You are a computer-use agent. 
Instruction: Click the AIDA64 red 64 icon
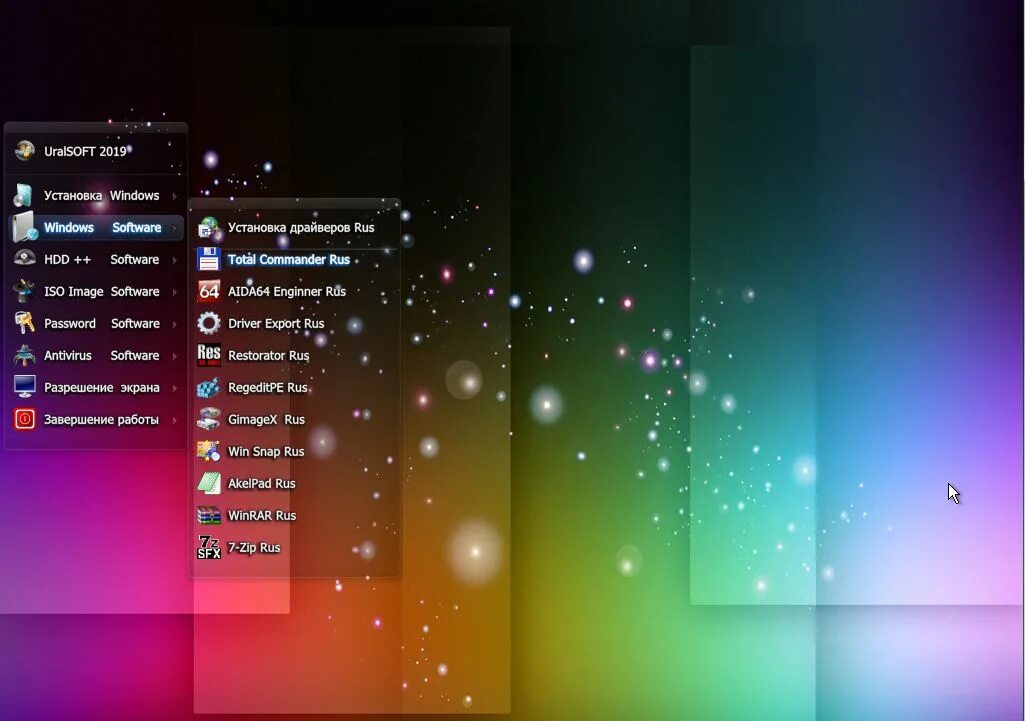[209, 292]
